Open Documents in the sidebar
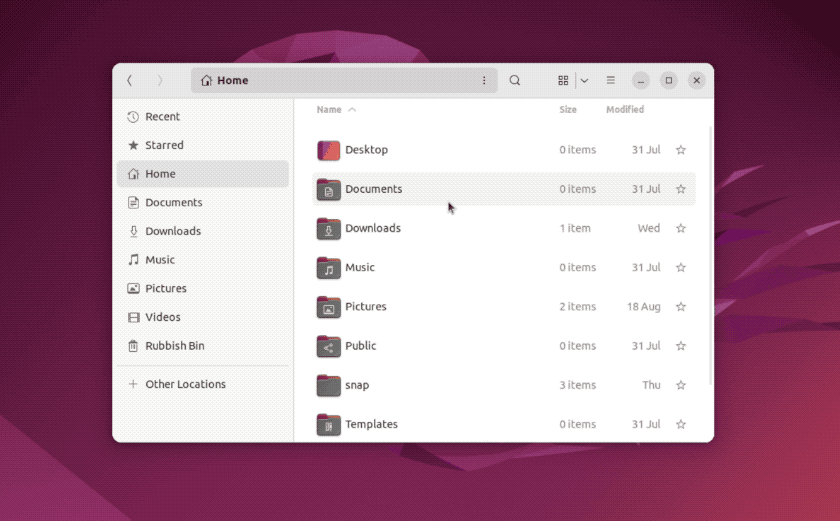 click(x=202, y=202)
